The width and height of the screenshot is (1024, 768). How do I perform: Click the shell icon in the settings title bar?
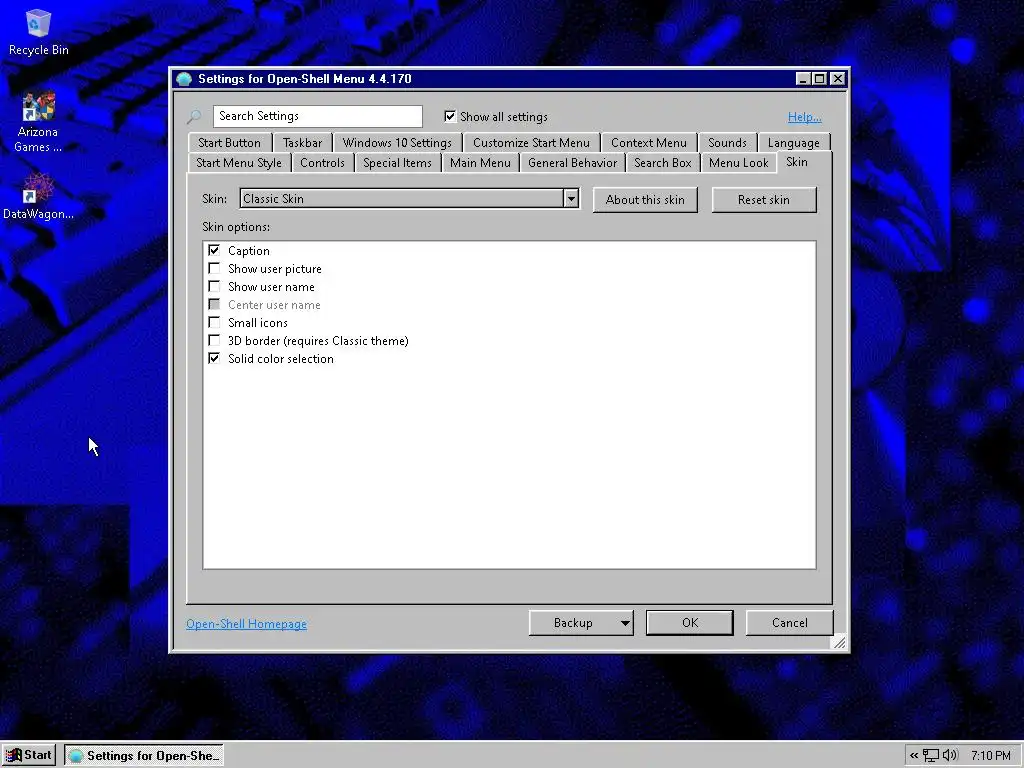pos(185,79)
